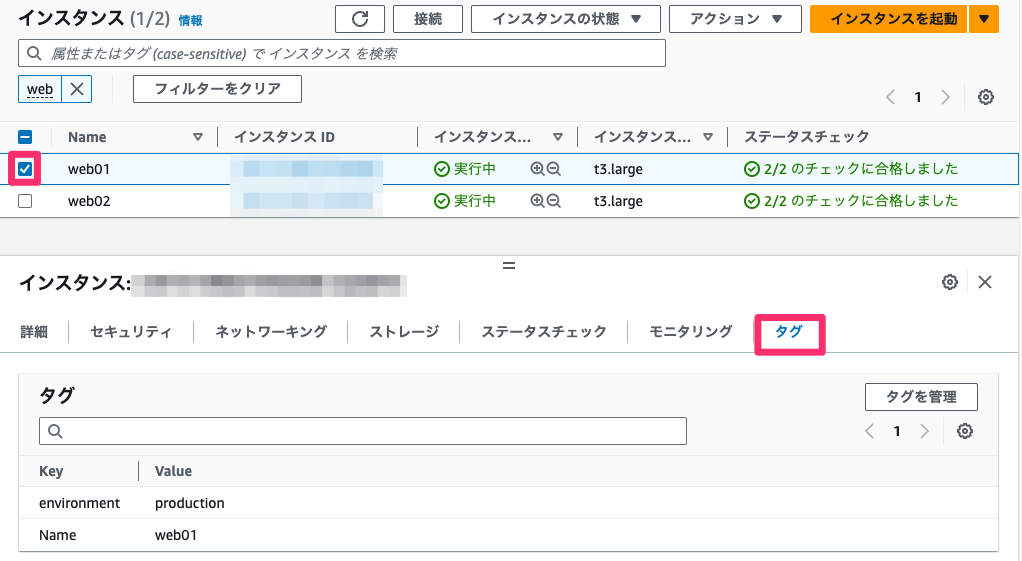Viewport: 1022px width, 561px height.
Task: Zoom in filter on web01 state
Action: [x=537, y=169]
